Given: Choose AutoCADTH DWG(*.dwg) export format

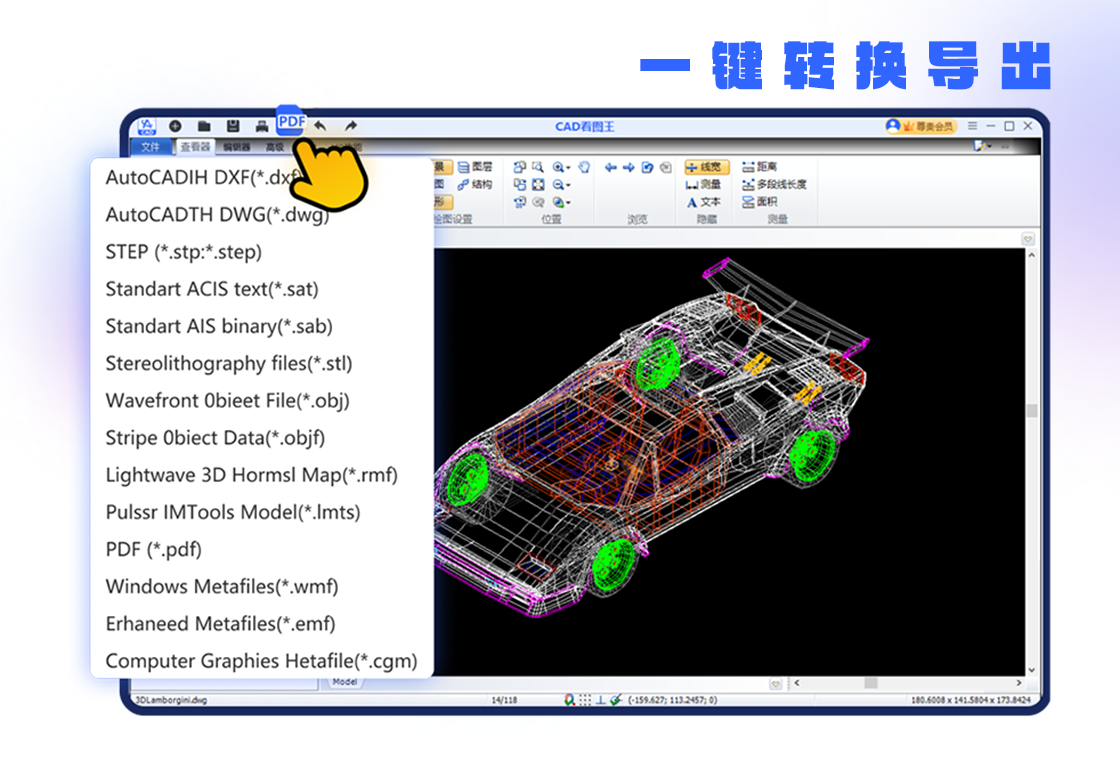Looking at the screenshot, I should (217, 214).
